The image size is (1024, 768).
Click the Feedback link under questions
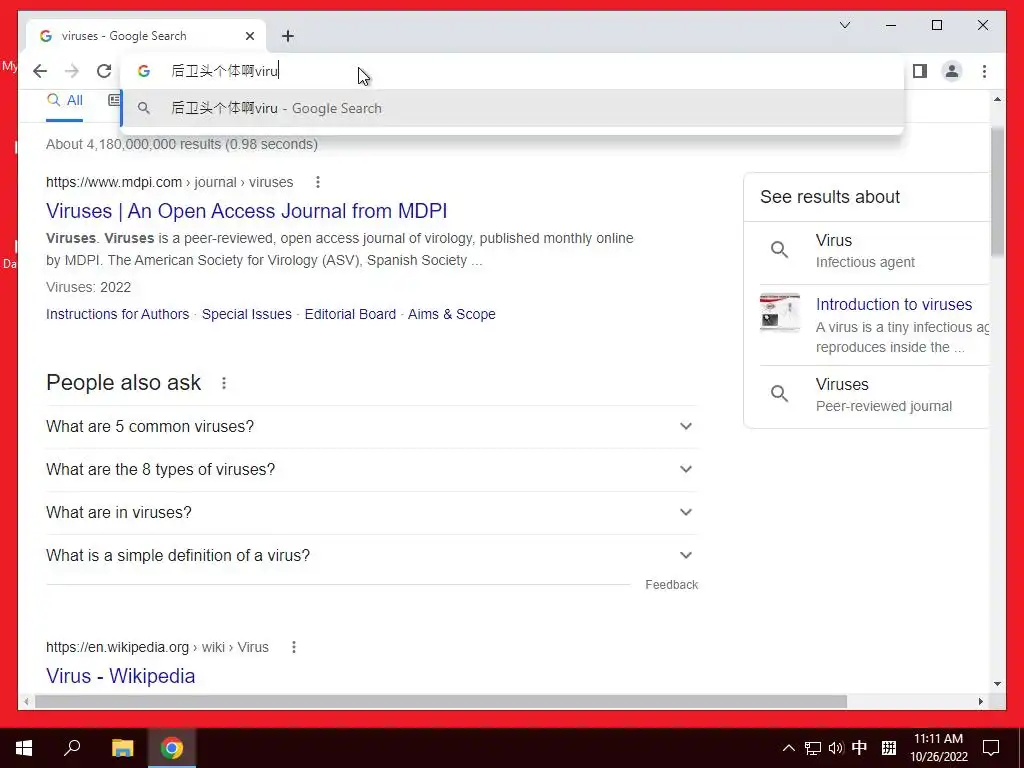coord(671,585)
